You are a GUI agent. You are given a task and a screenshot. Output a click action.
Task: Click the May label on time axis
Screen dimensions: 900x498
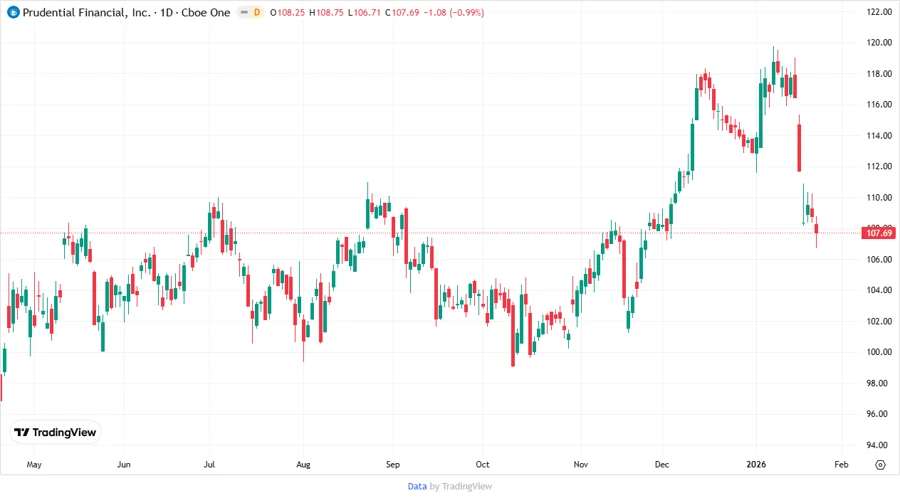[34, 465]
